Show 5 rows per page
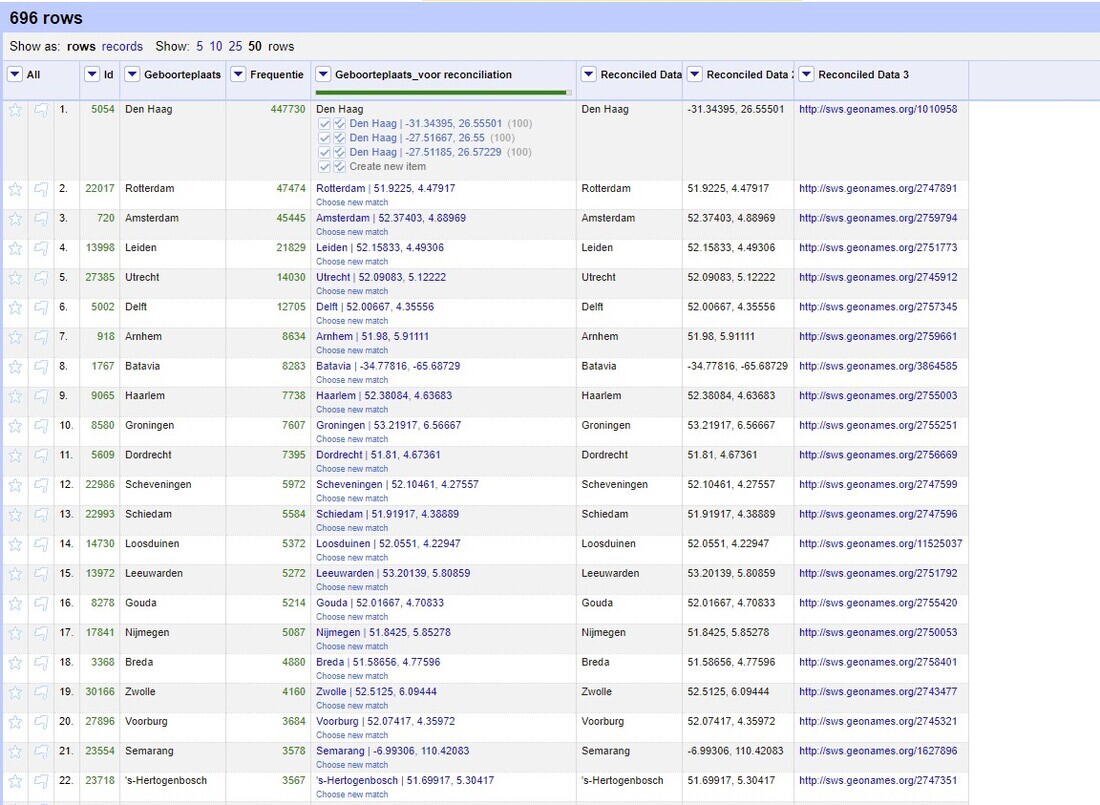Viewport: 1100px width, 805px height. (200, 46)
